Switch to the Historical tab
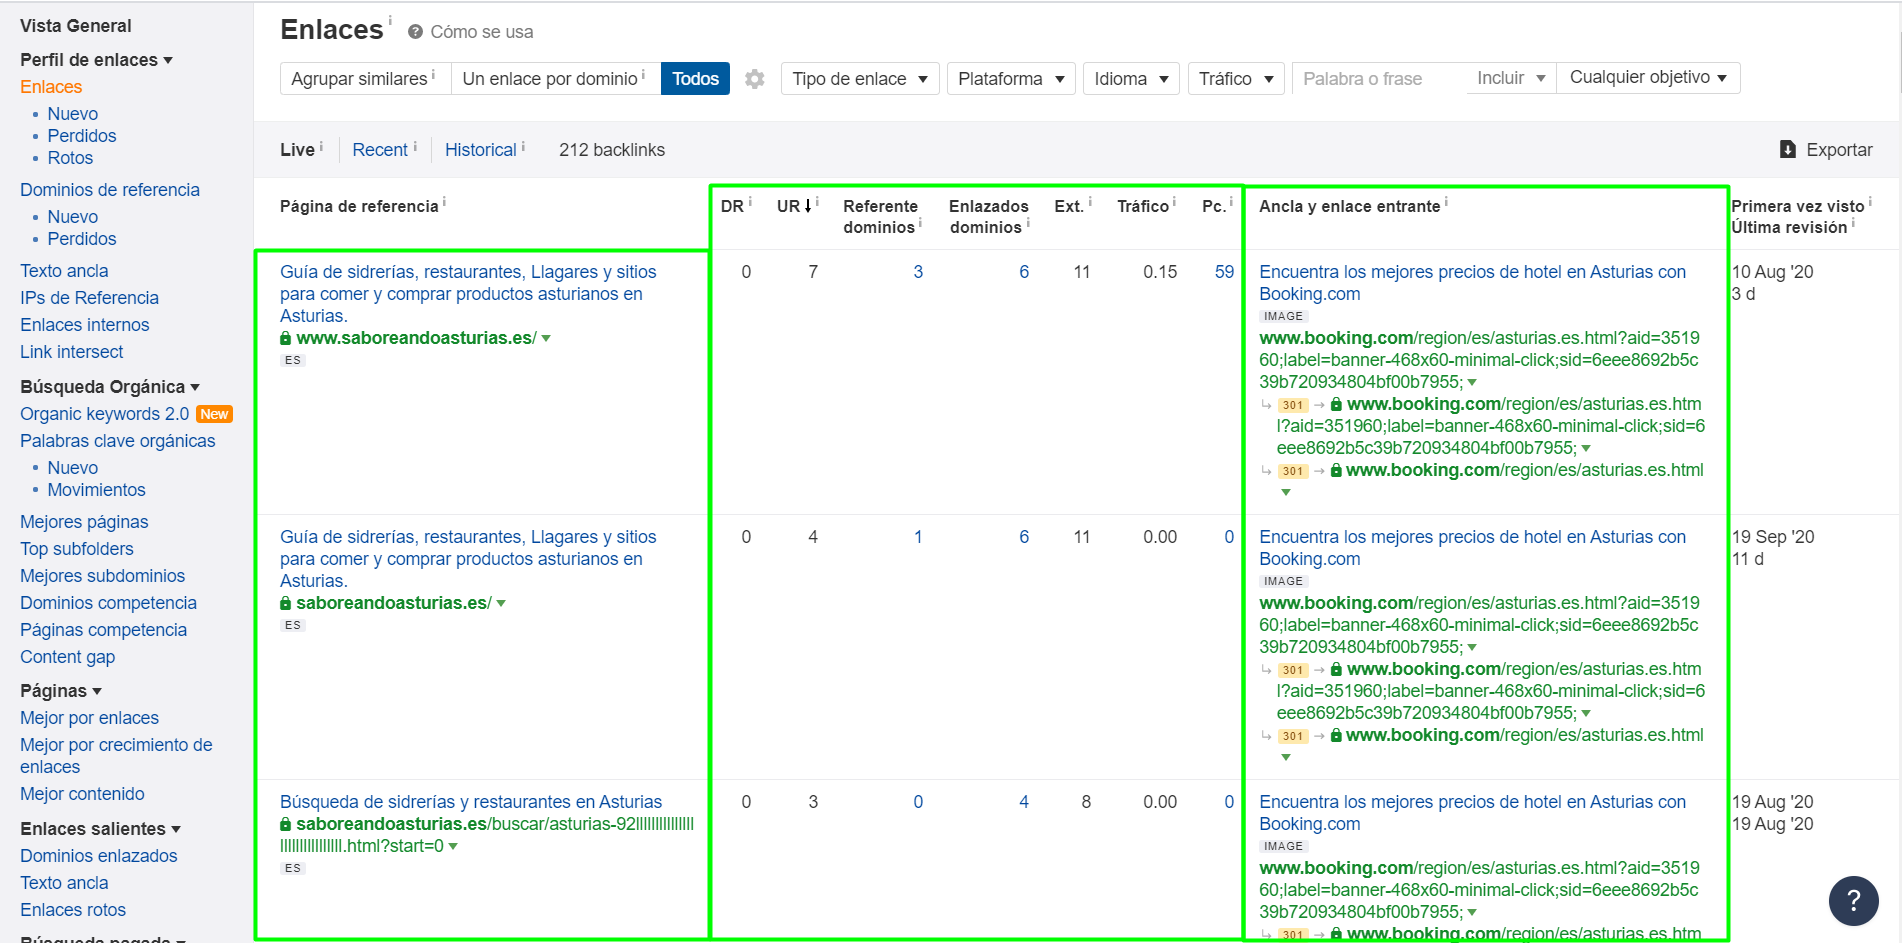 (483, 149)
